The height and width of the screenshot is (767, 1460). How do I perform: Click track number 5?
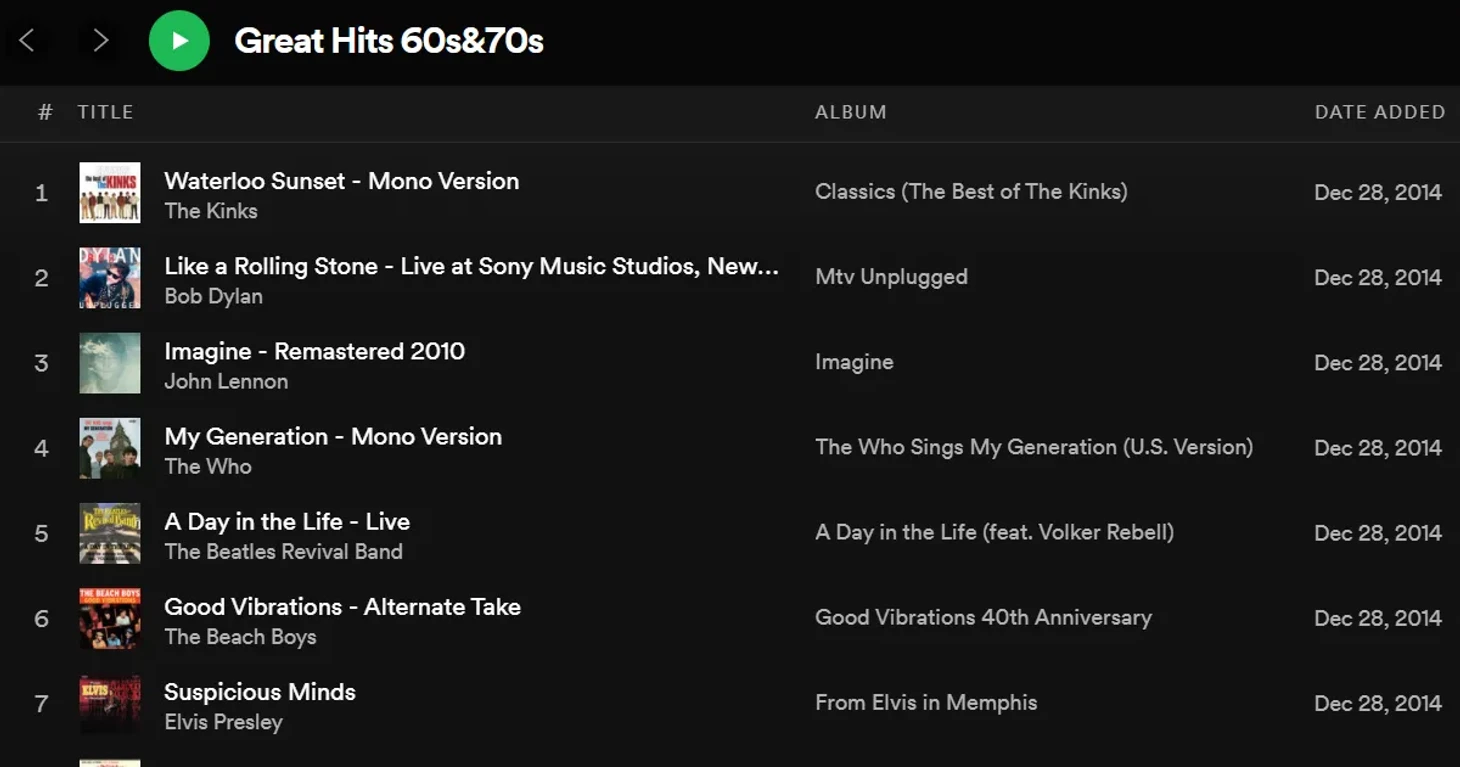tap(41, 533)
